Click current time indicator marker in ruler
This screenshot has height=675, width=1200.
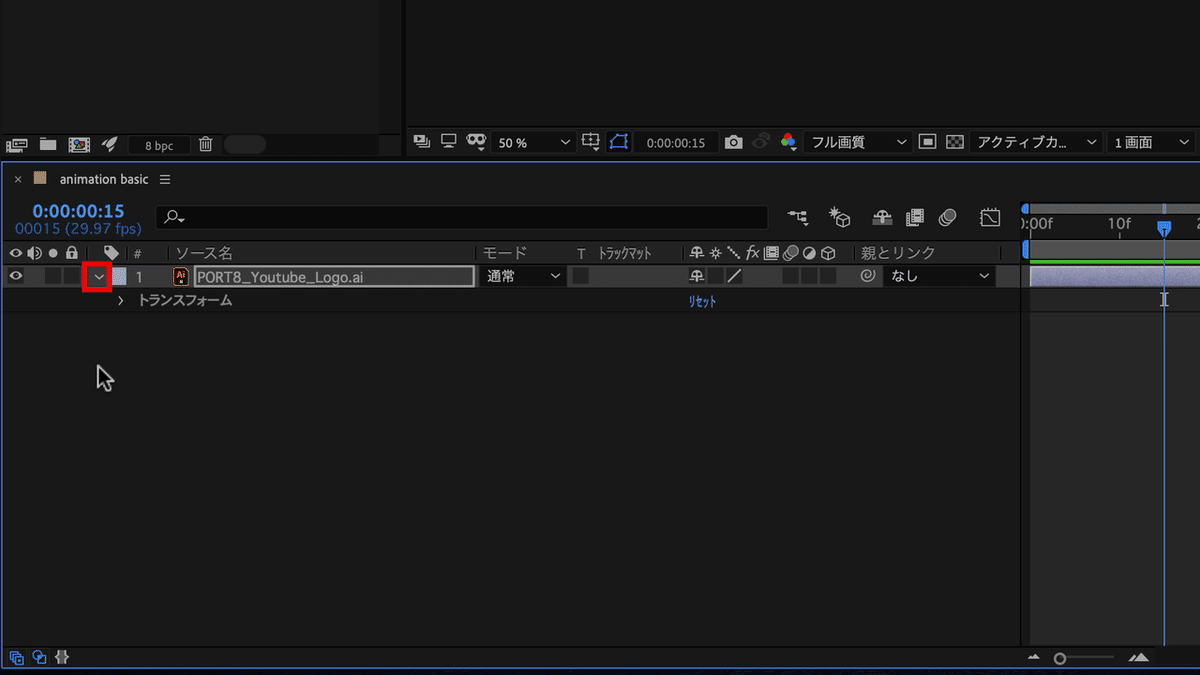coord(1164,228)
